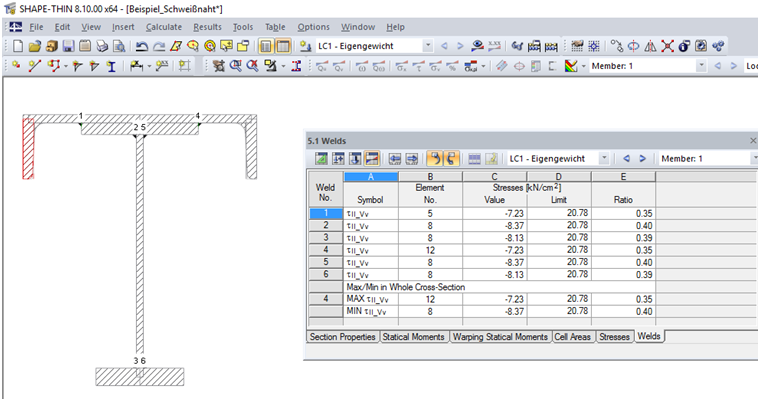Select the Welds tab
This screenshot has height=399, width=760.
point(649,336)
